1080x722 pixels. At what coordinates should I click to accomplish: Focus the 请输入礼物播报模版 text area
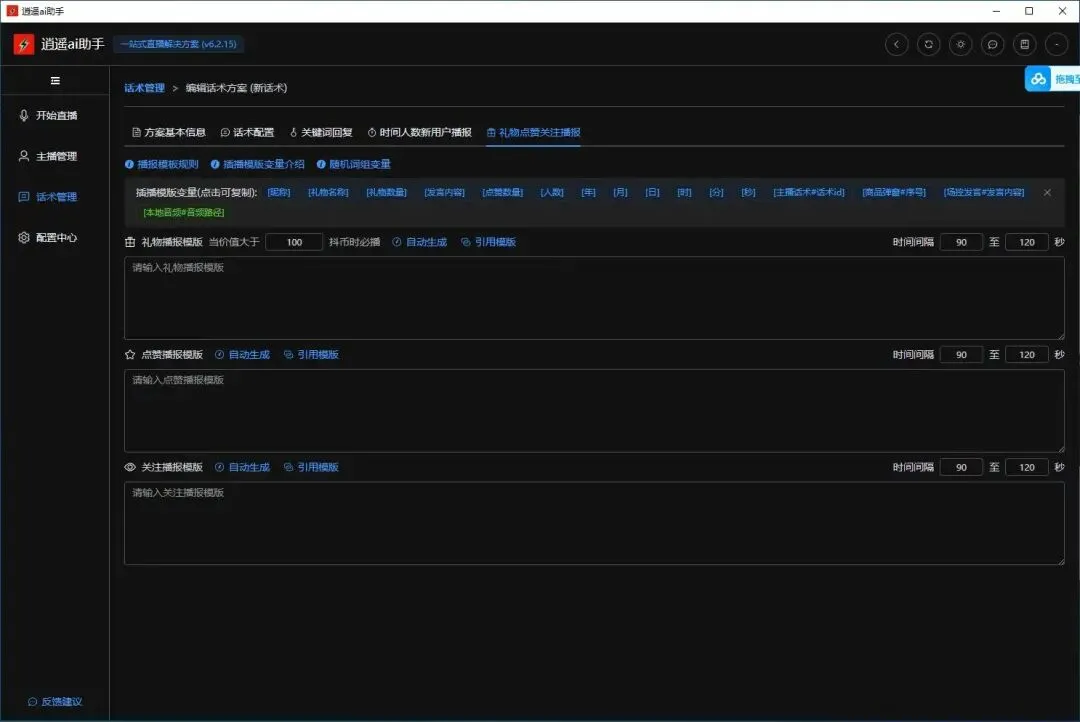(594, 298)
